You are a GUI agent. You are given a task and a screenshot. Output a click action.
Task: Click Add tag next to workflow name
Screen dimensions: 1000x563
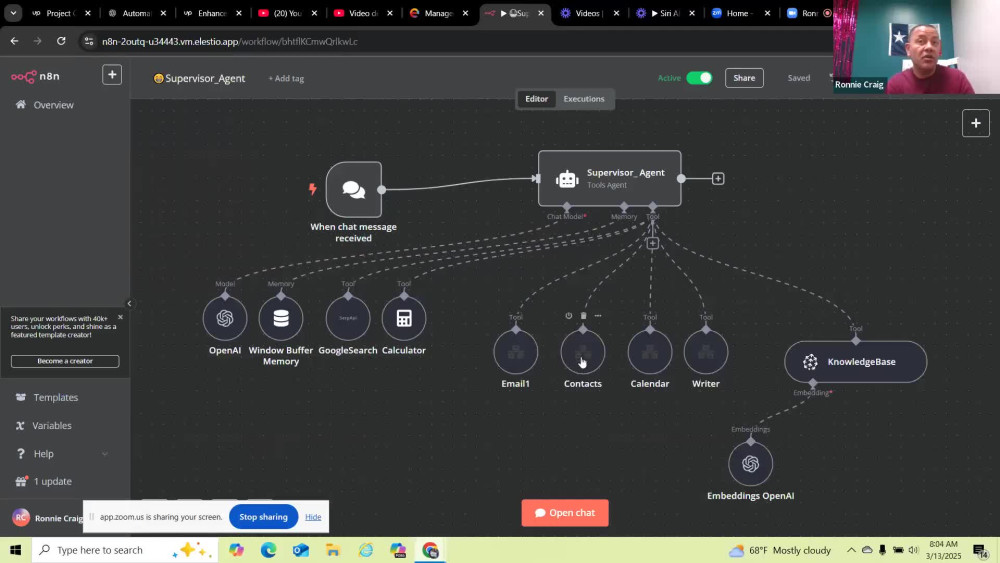[x=286, y=78]
